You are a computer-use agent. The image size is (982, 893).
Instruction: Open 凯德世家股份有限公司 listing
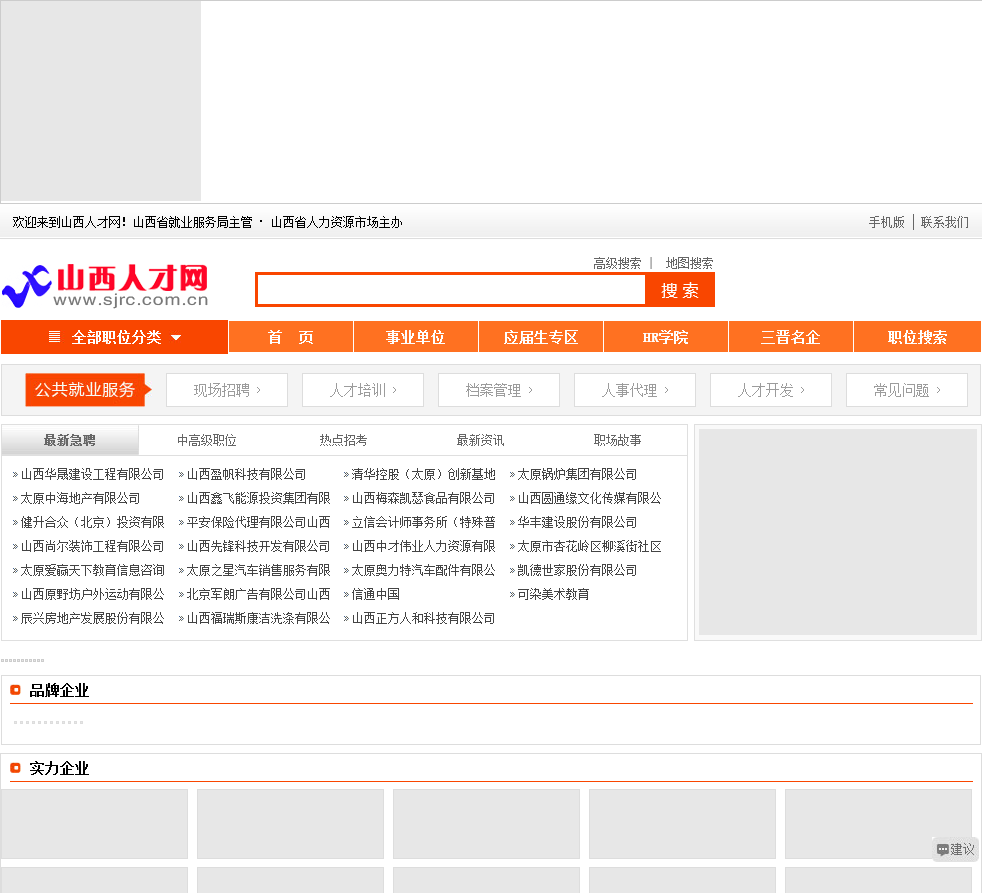click(577, 570)
